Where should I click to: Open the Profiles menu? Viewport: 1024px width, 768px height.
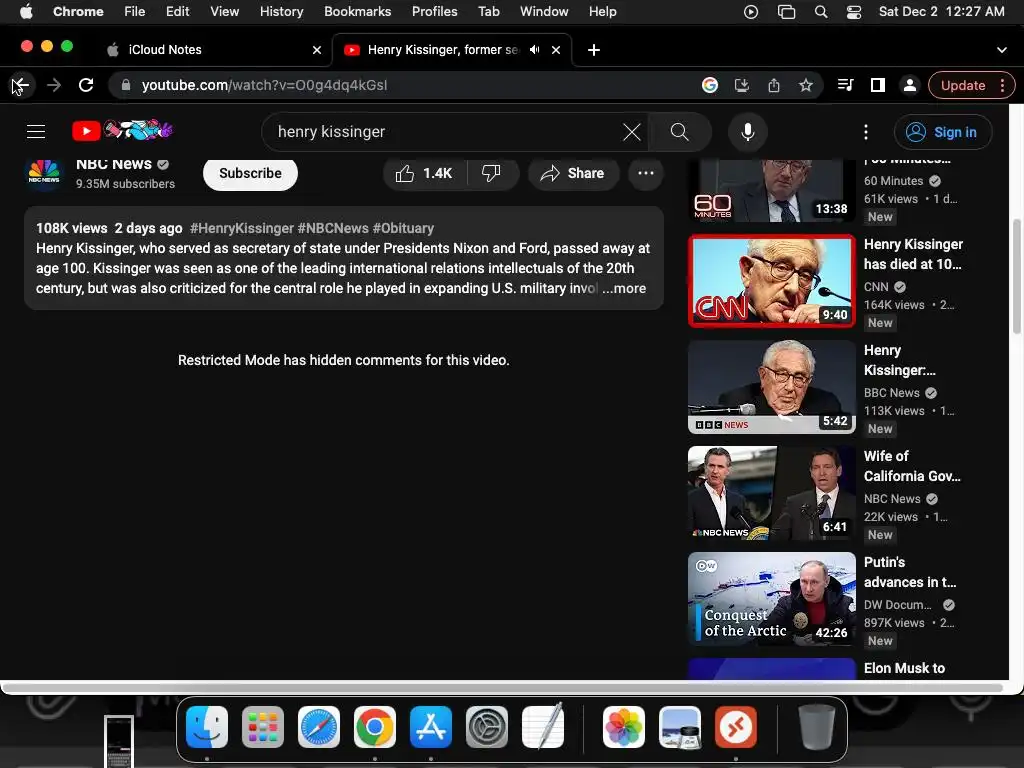pyautogui.click(x=434, y=12)
